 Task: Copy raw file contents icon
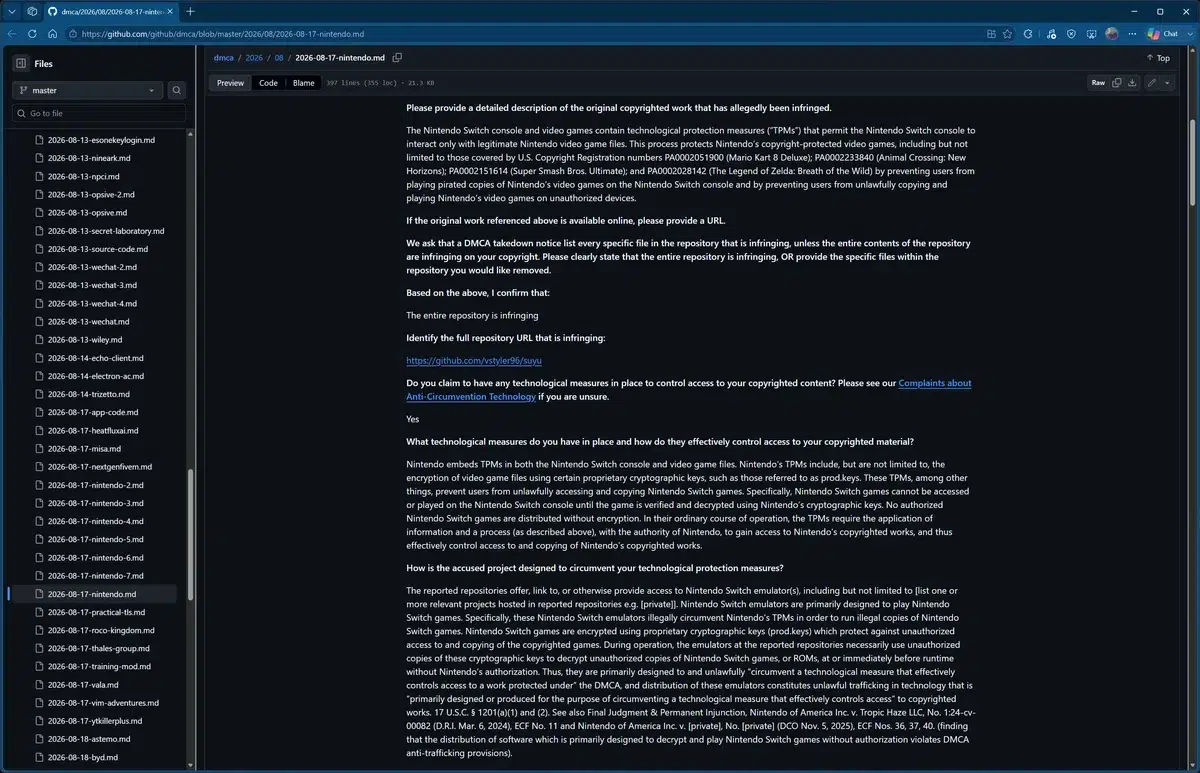tap(1117, 83)
